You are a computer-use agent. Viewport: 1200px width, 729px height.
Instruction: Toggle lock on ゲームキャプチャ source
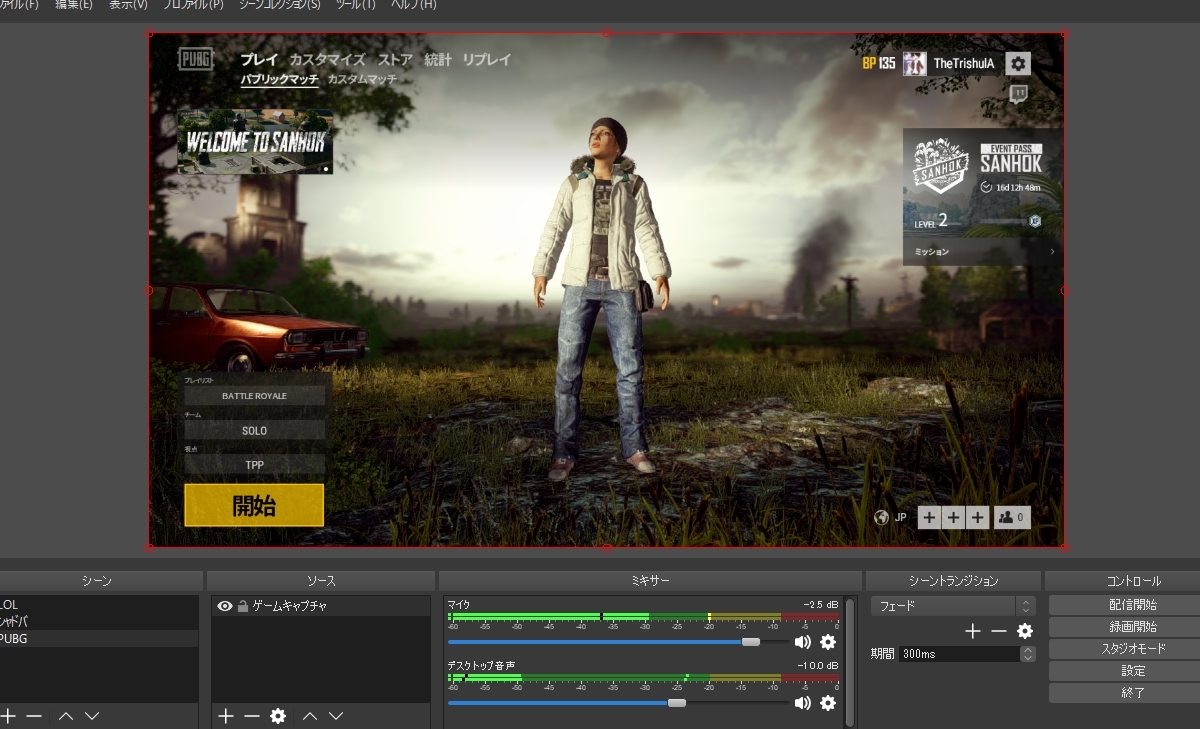[243, 606]
